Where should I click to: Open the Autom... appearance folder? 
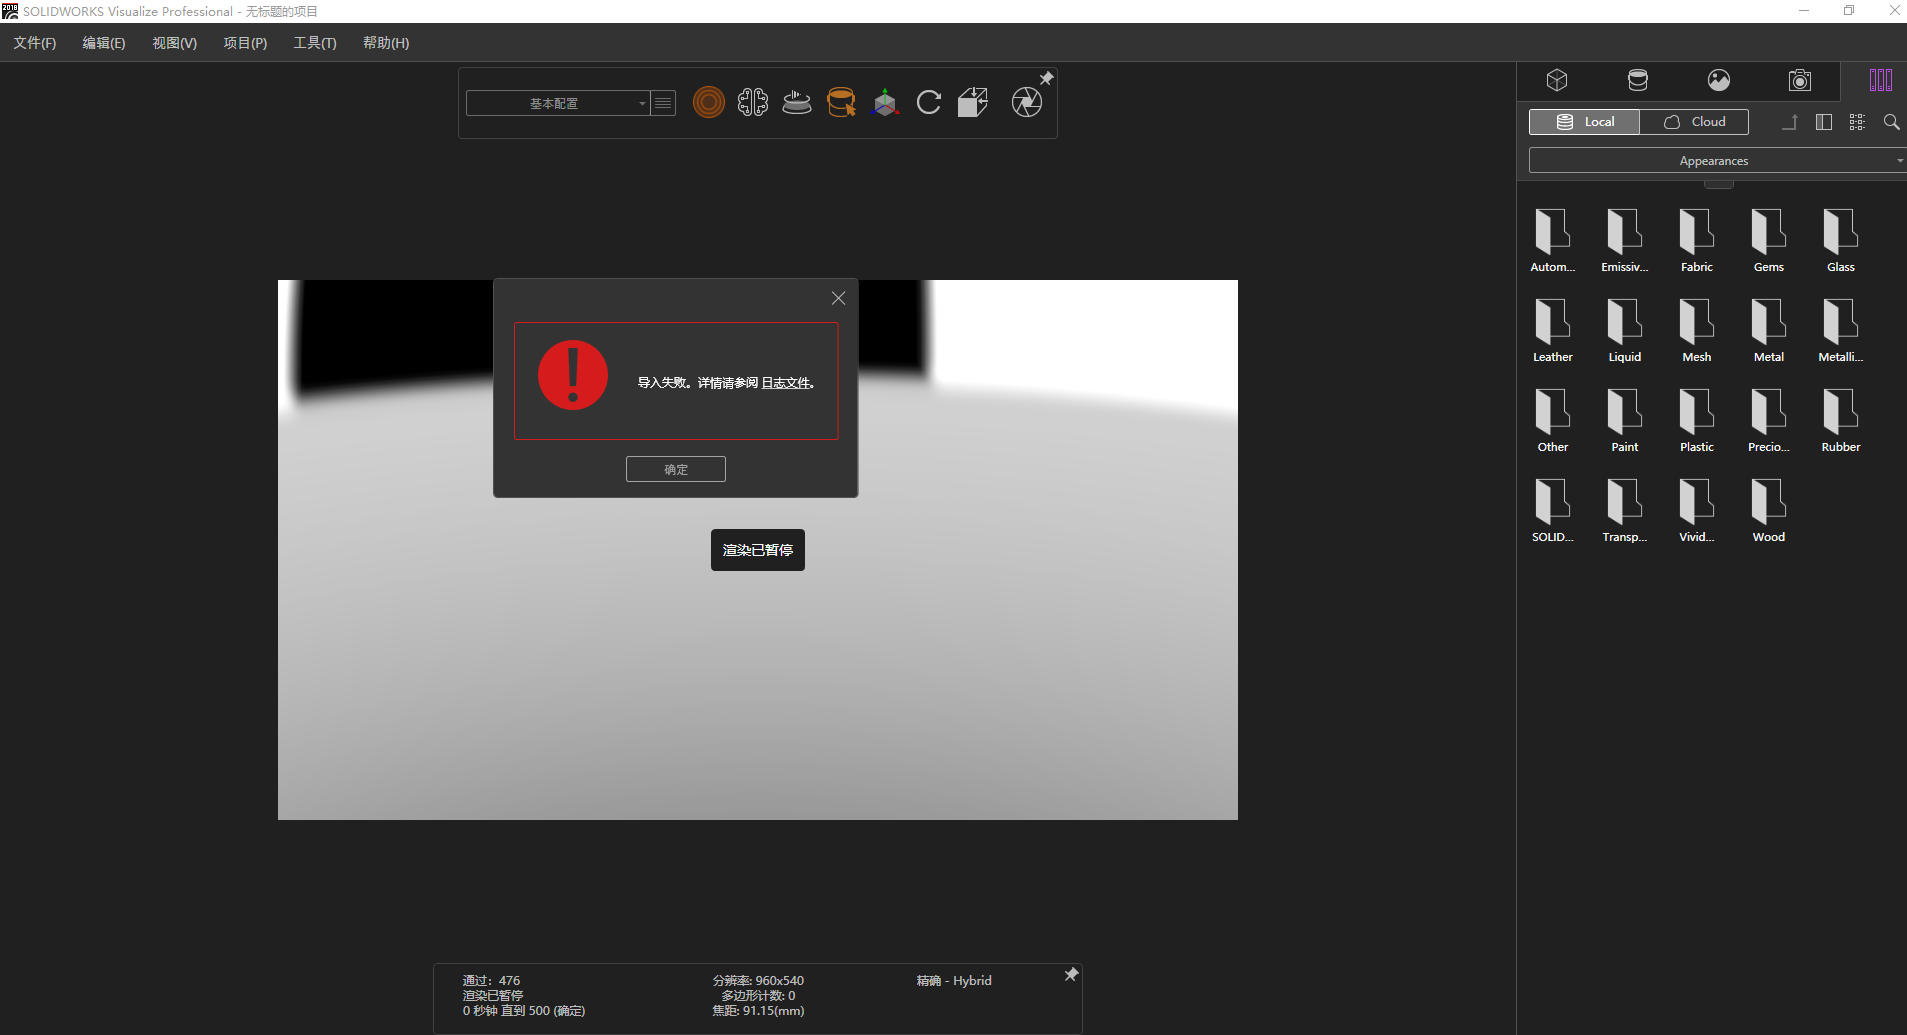click(1553, 241)
